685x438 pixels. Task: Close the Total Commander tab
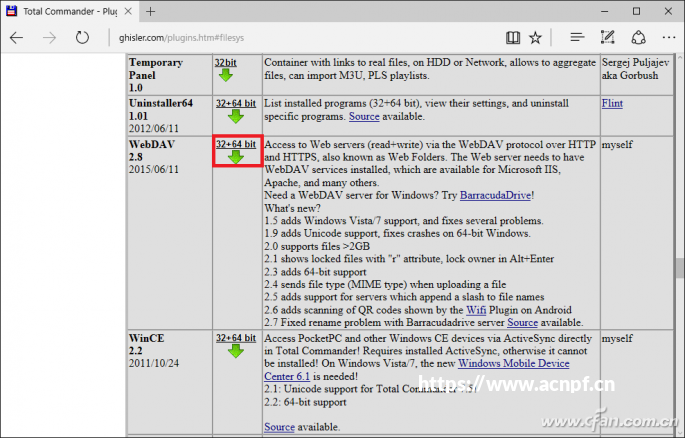click(128, 11)
